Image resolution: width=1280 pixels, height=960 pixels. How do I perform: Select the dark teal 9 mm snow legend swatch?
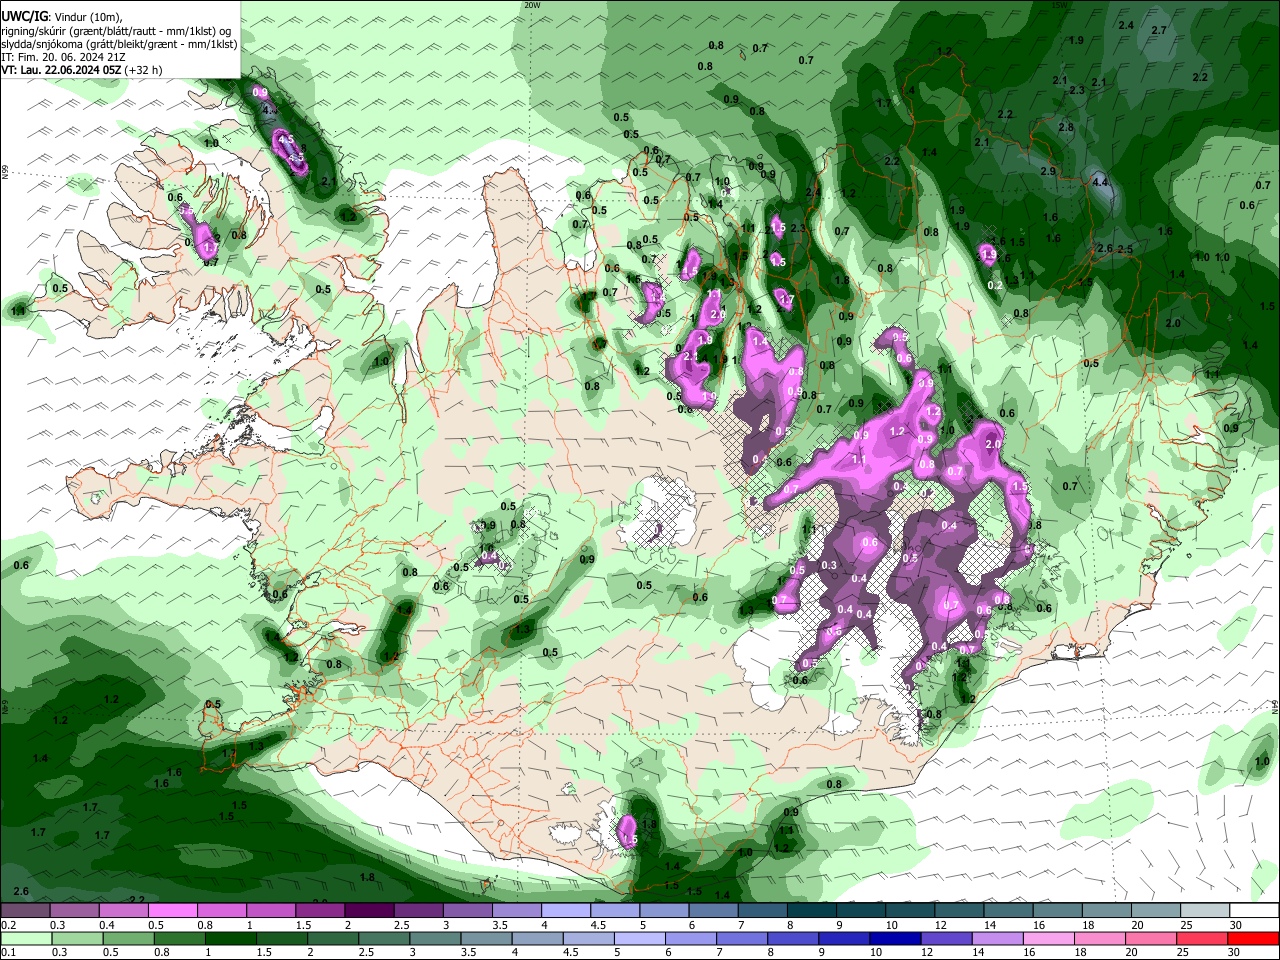tap(860, 911)
